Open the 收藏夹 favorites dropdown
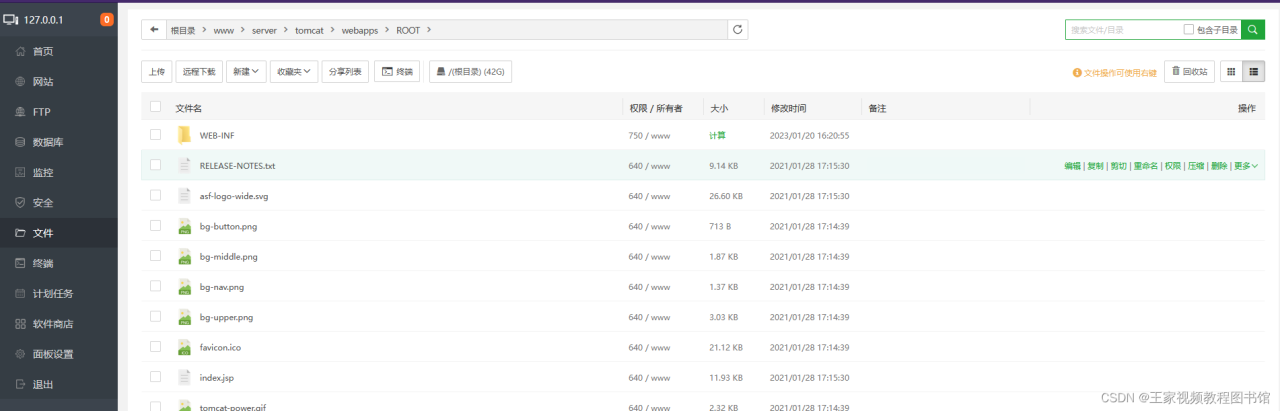Viewport: 1280px width, 411px height. [294, 72]
